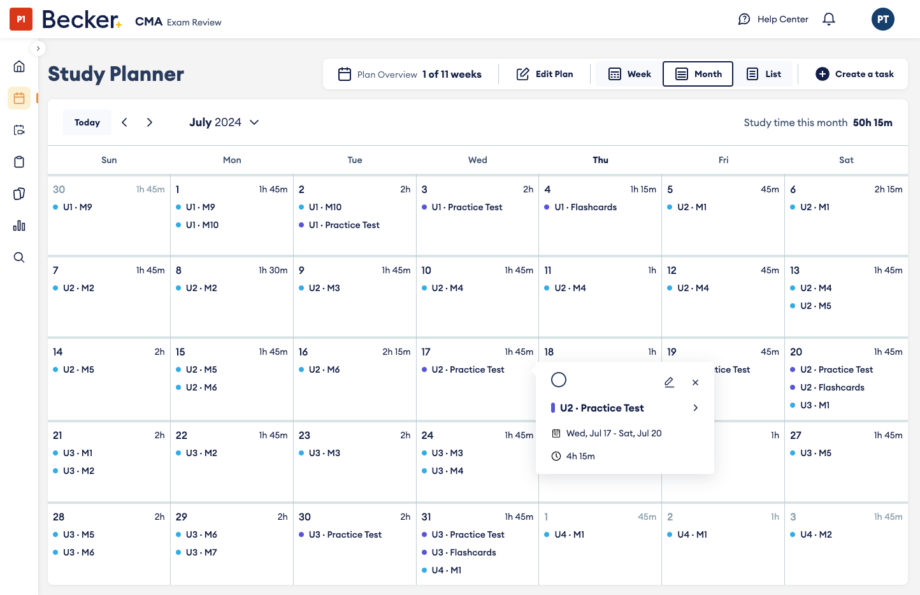Click the Study Planner calendar sidebar icon

coord(19,98)
